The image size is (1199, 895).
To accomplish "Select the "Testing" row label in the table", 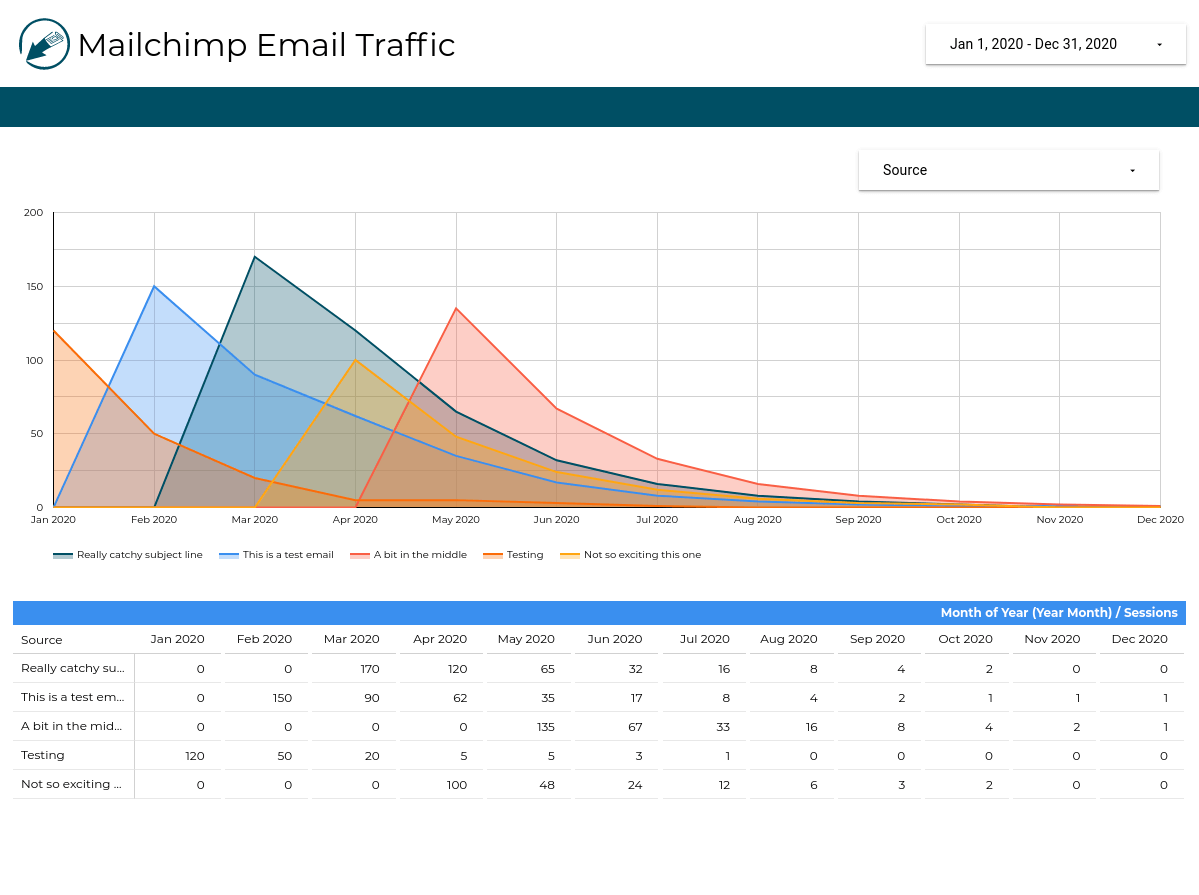I will pyautogui.click(x=43, y=755).
